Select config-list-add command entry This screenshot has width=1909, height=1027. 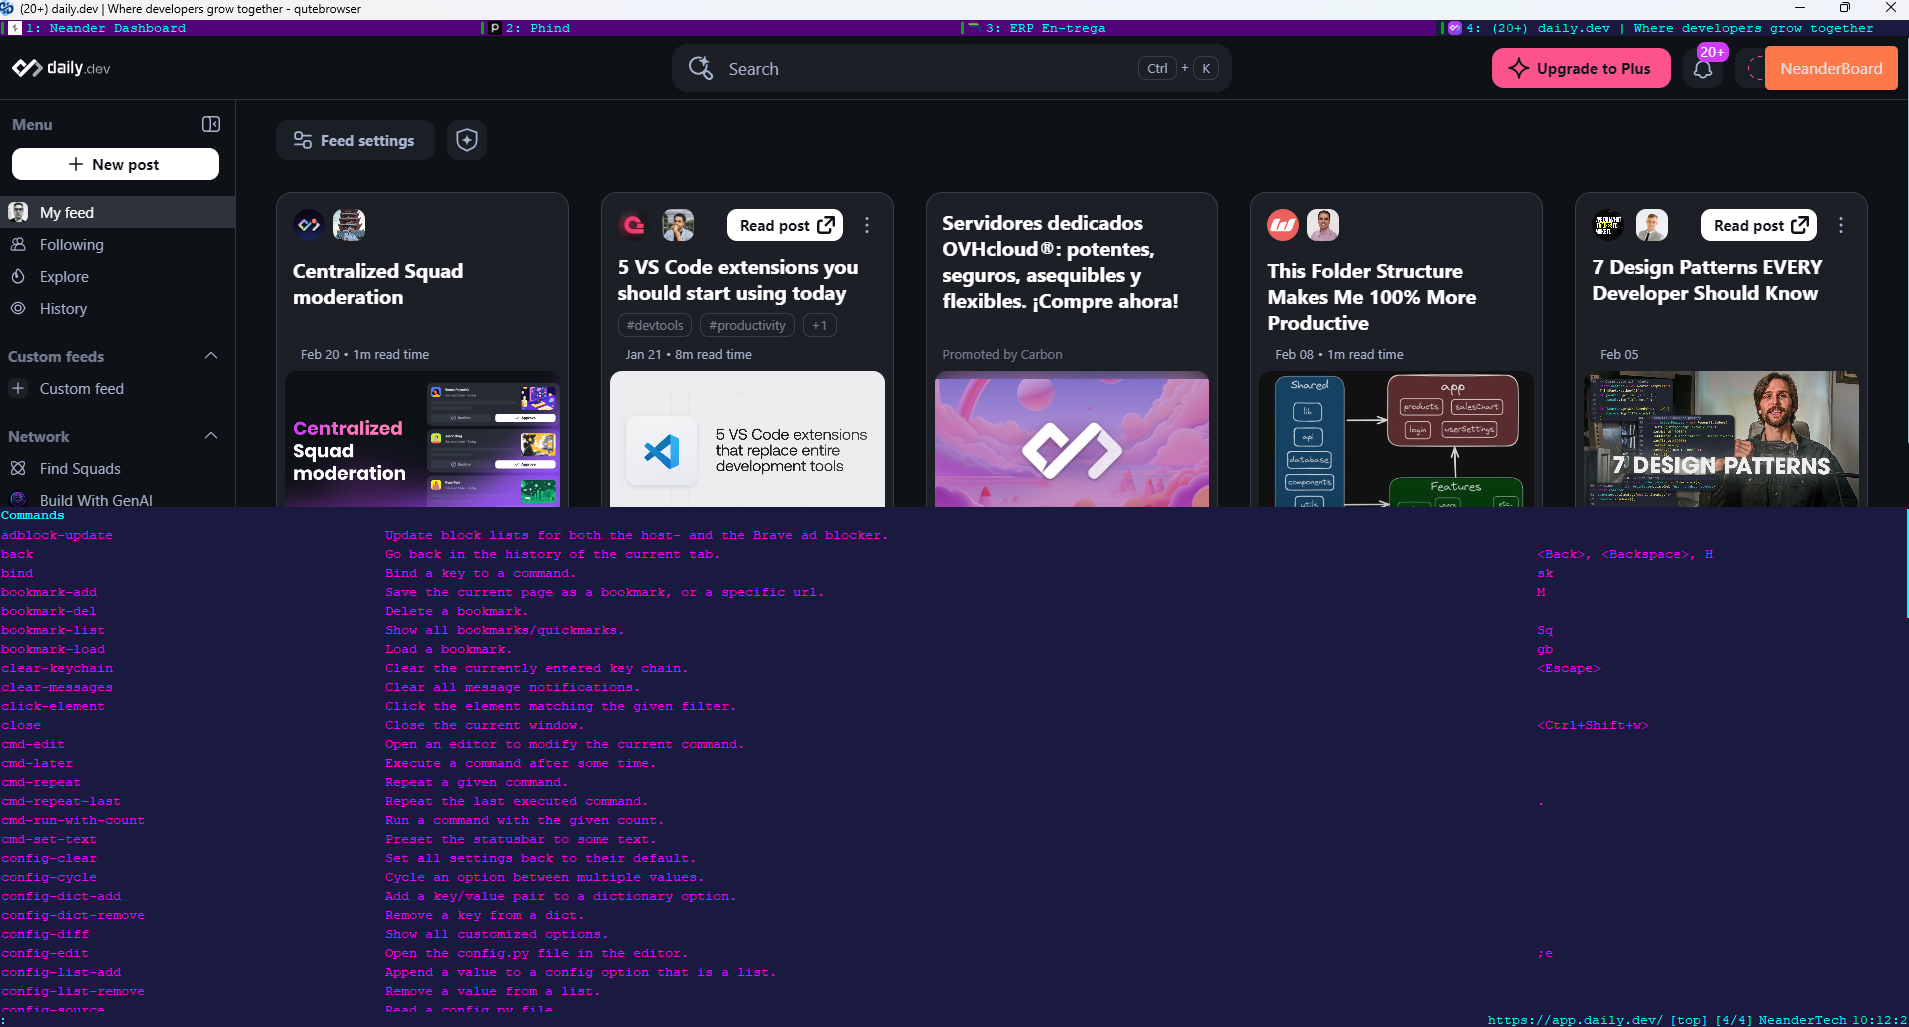pos(61,972)
